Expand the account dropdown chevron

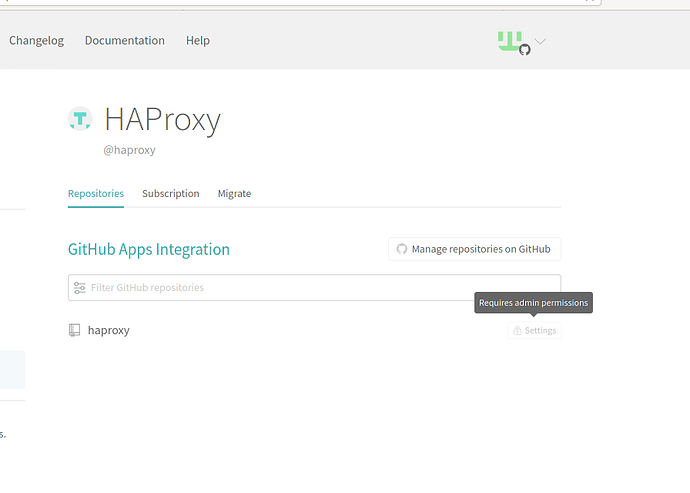click(x=540, y=41)
